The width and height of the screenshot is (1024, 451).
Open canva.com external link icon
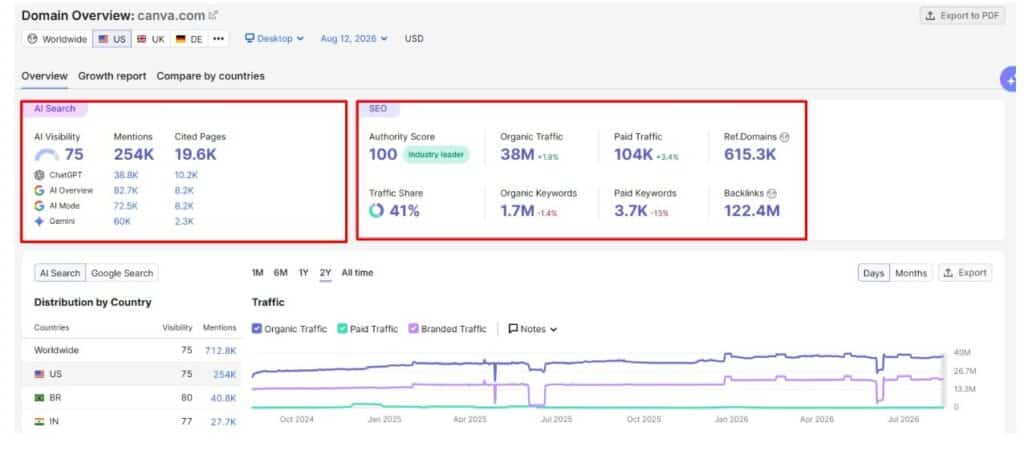213,15
